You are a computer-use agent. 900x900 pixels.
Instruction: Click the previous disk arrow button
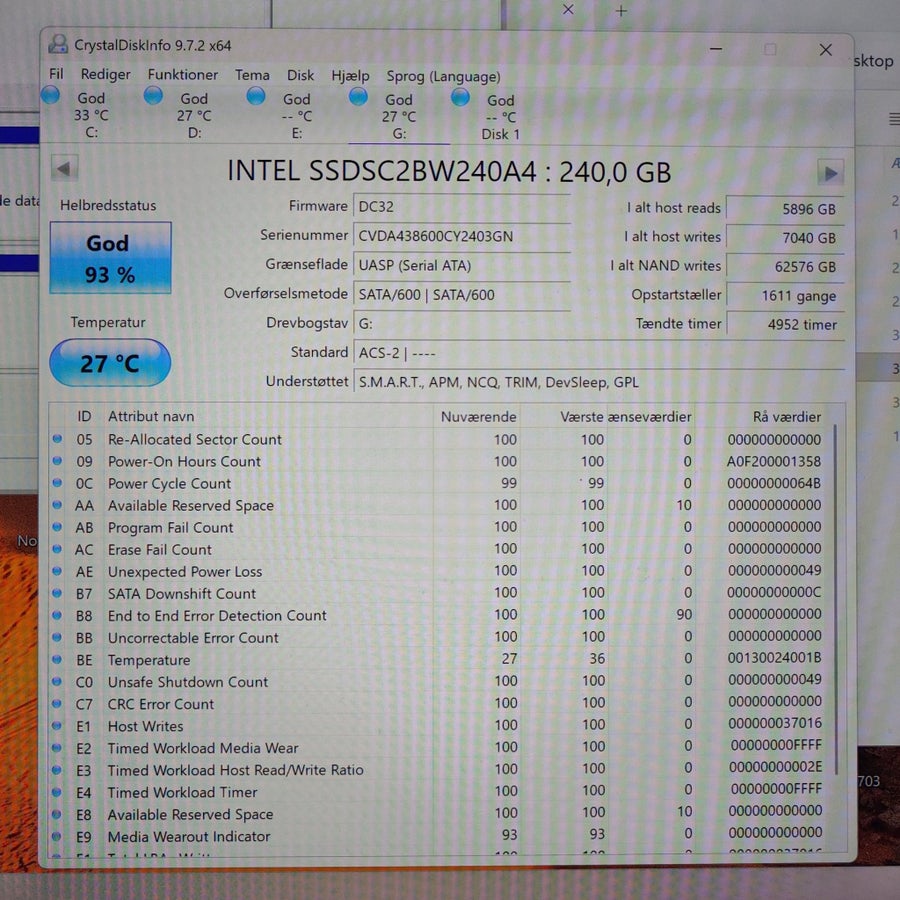click(64, 169)
